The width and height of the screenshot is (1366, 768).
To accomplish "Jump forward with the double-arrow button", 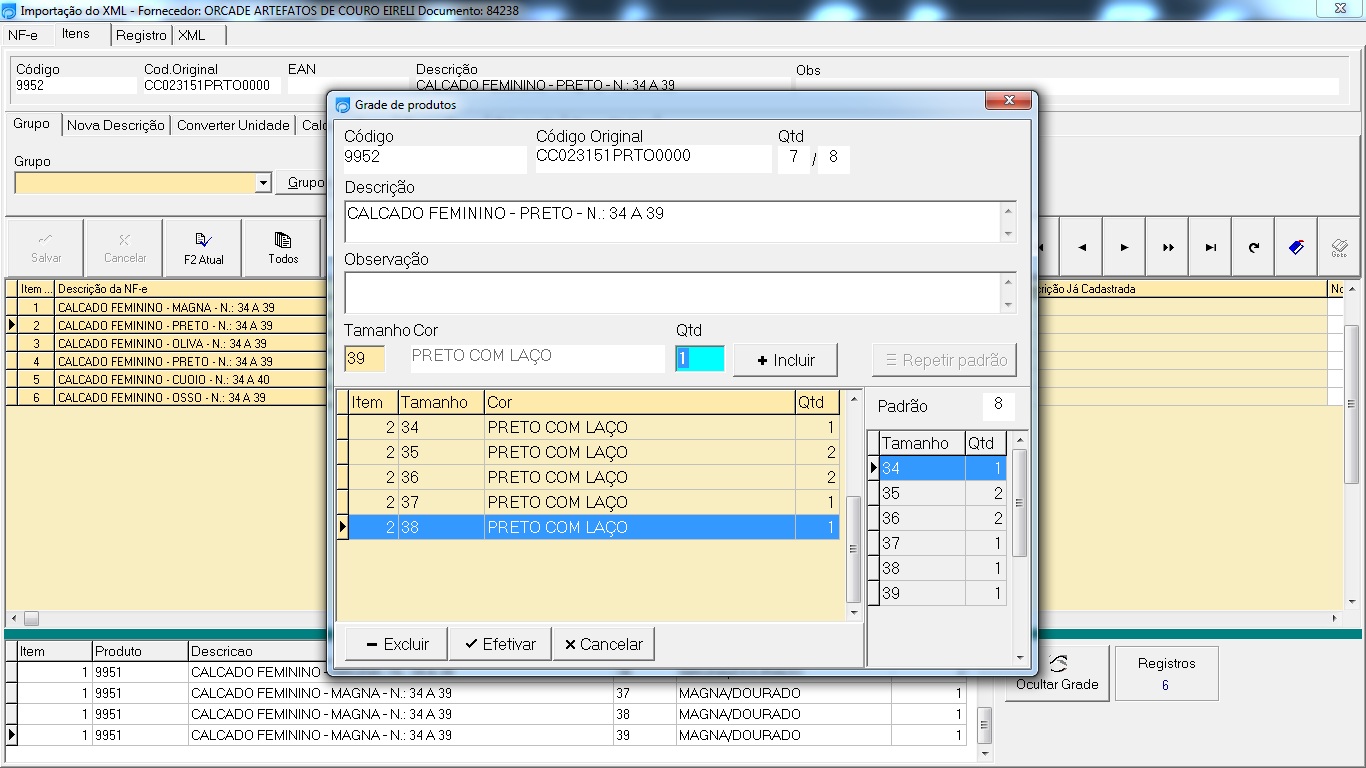I will tap(1168, 247).
